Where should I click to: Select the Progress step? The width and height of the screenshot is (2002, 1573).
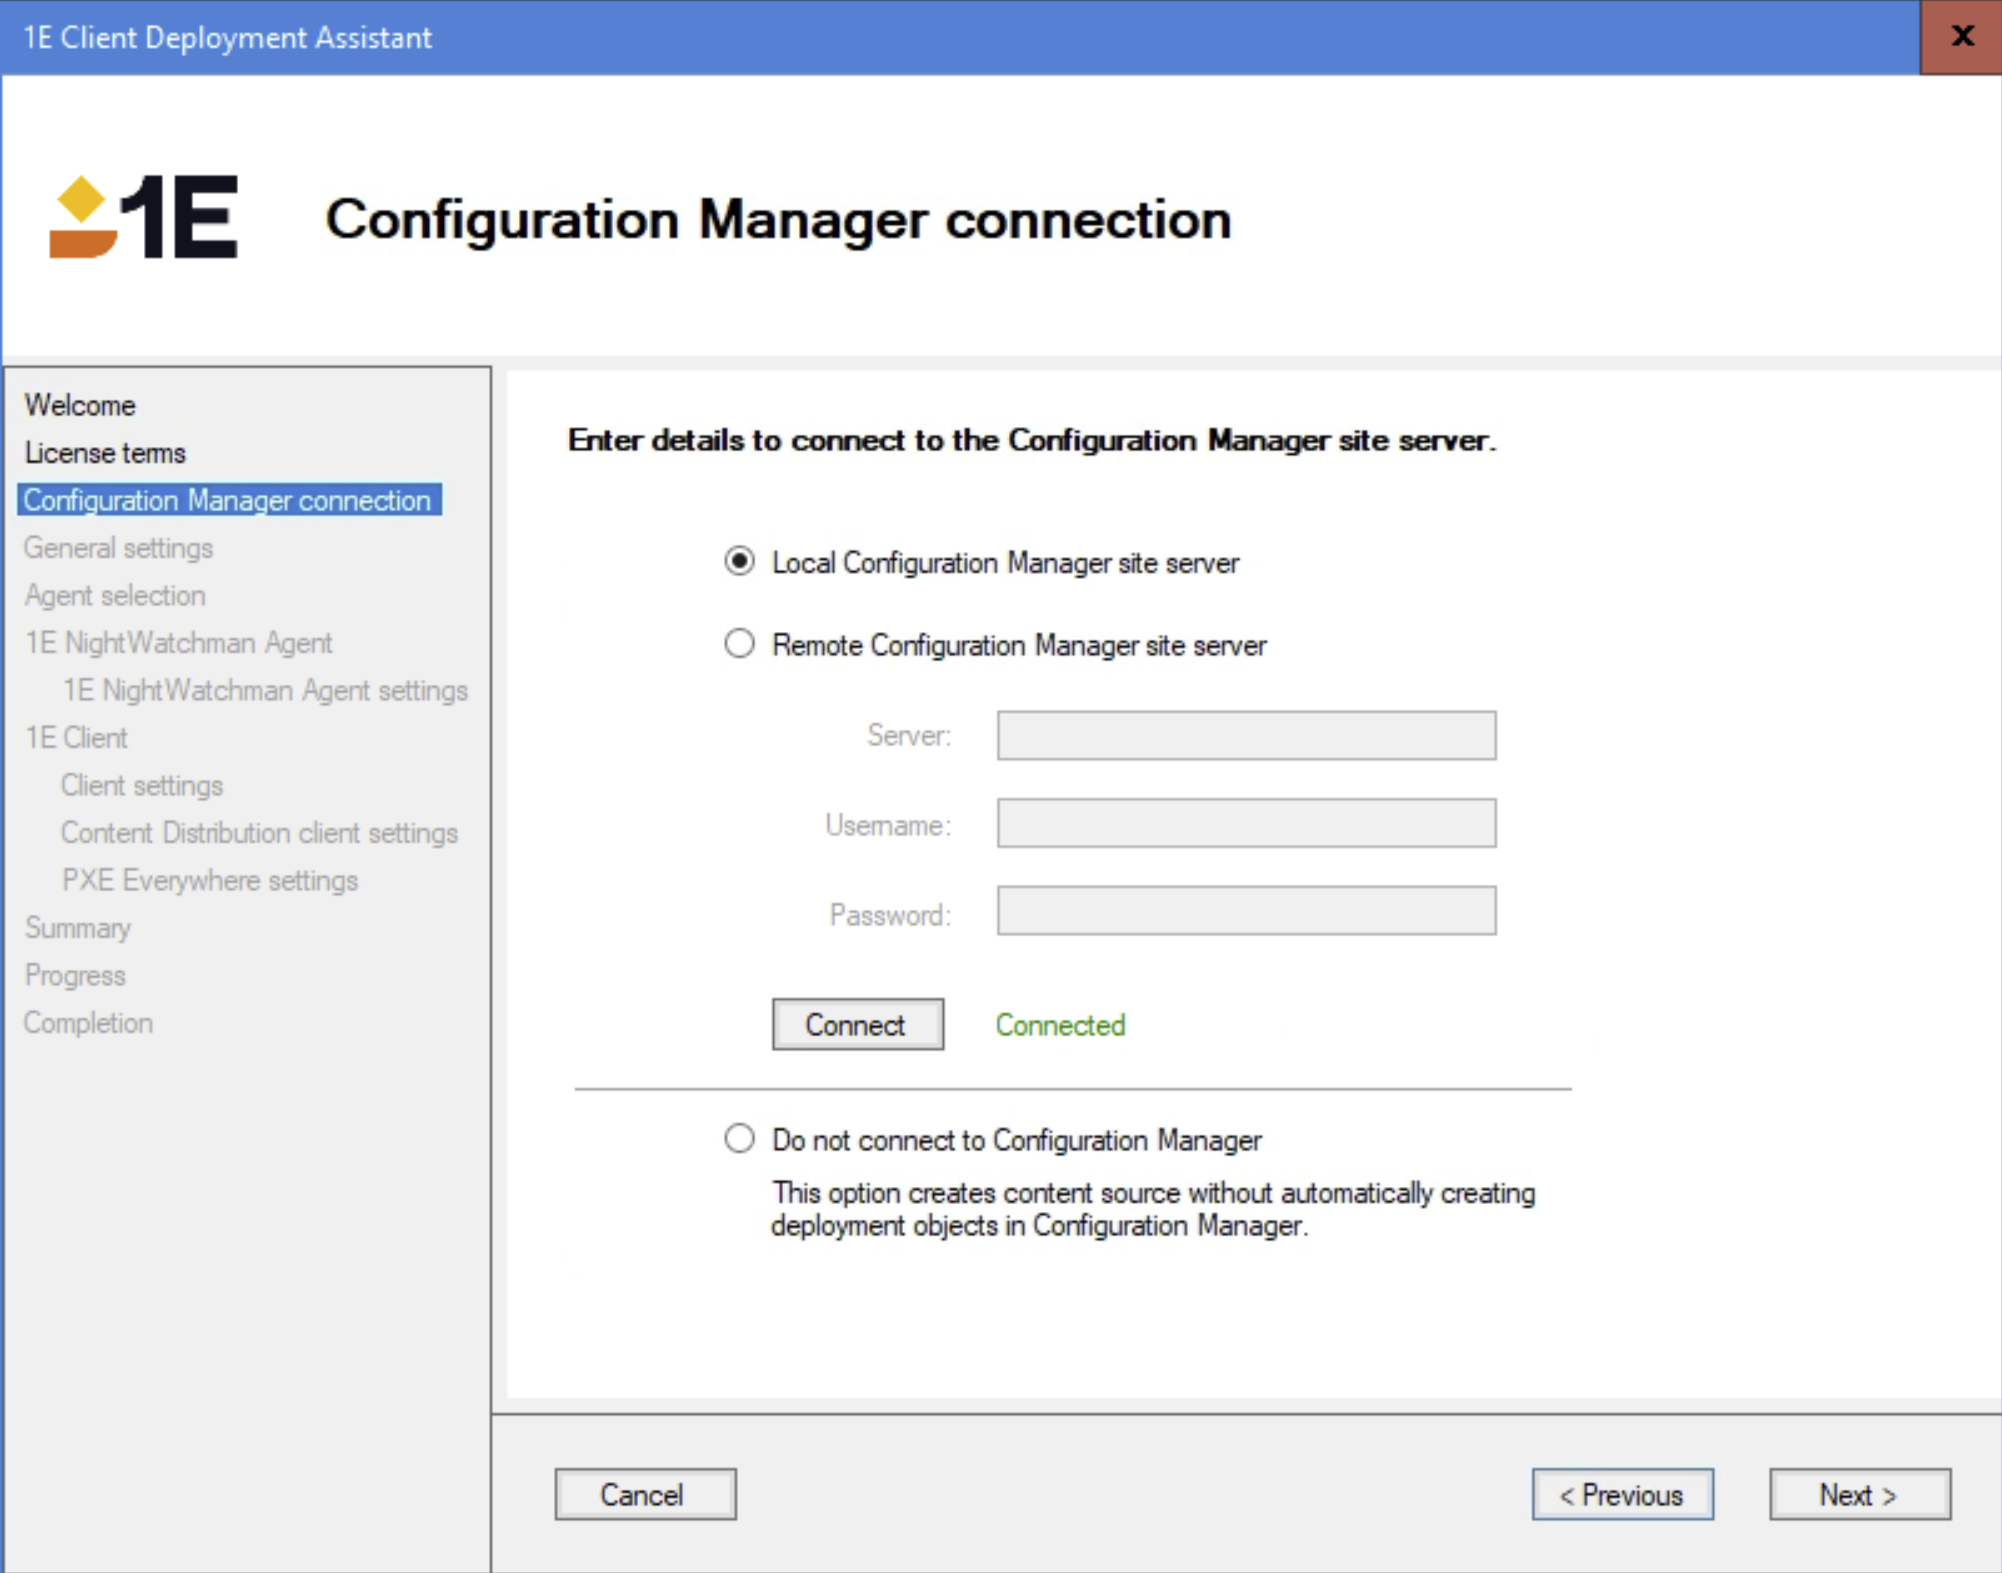click(75, 975)
